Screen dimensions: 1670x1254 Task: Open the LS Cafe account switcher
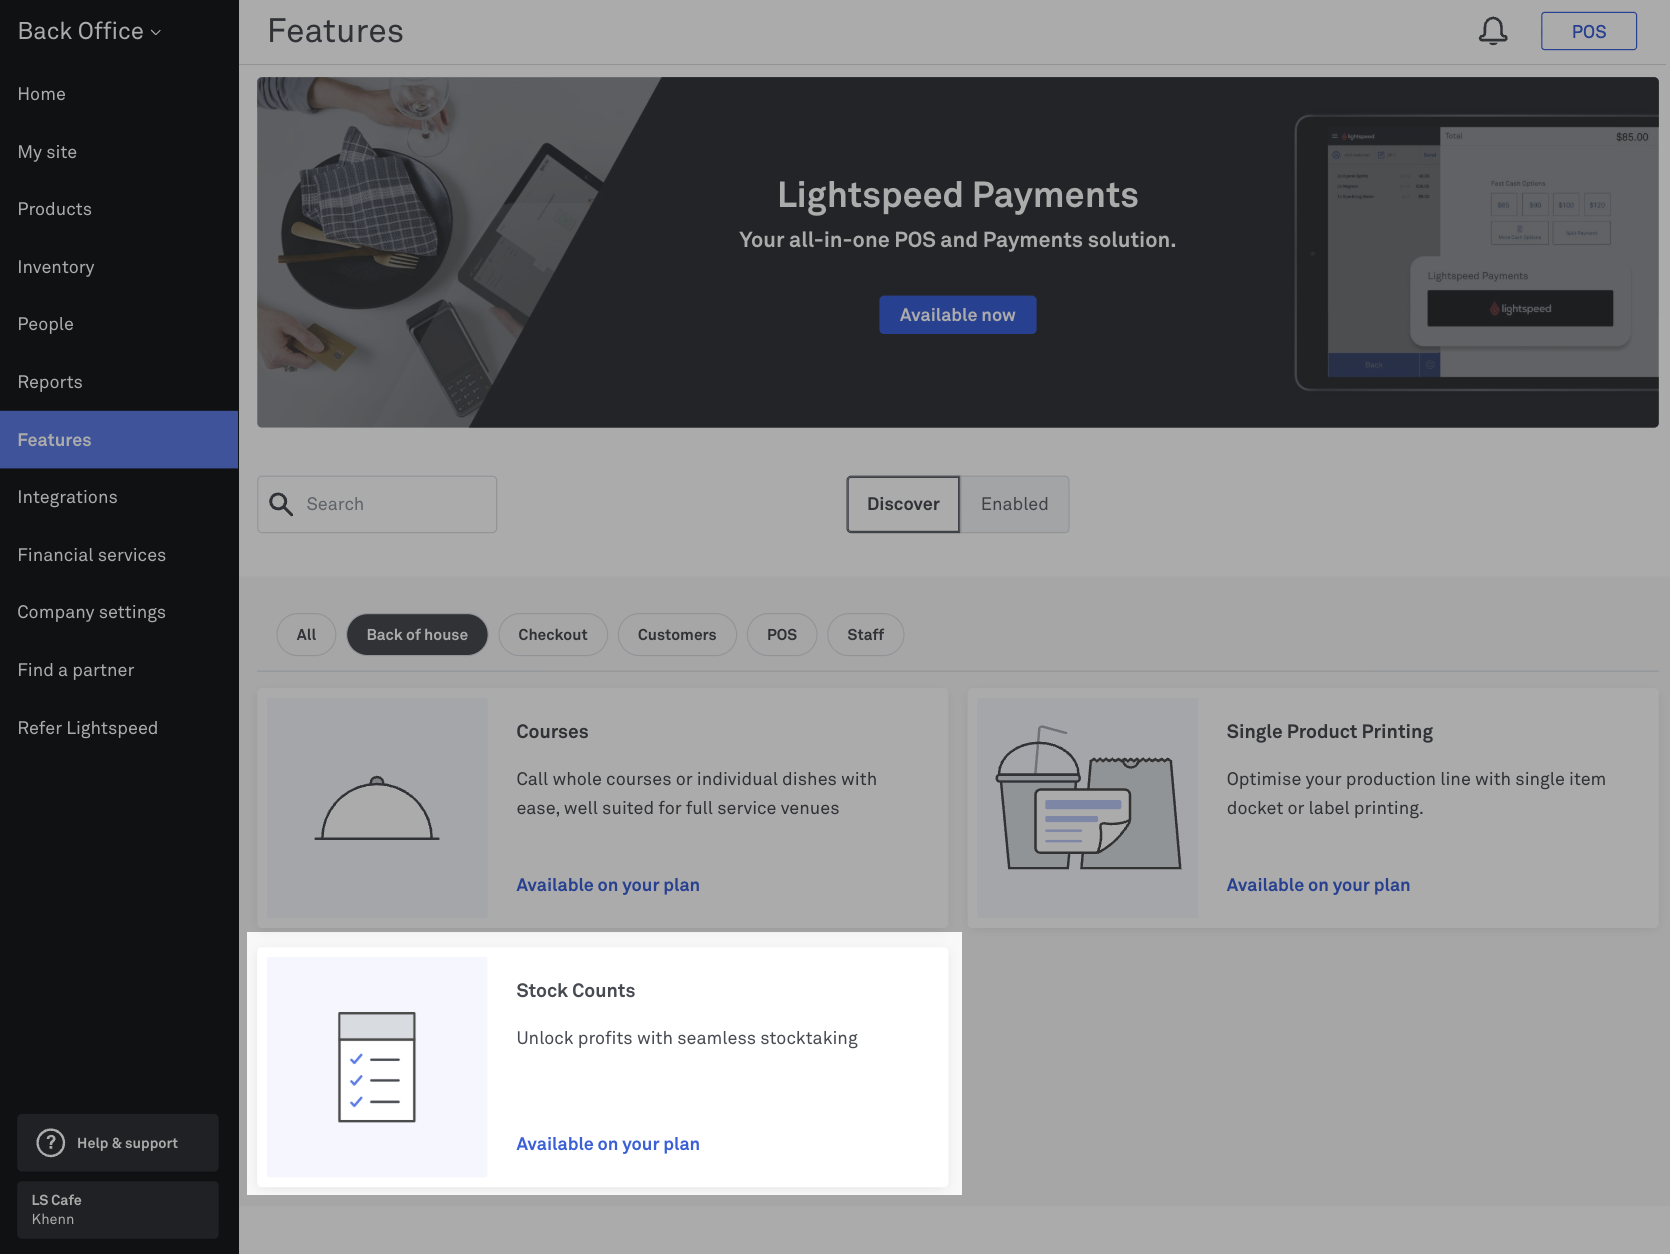(x=118, y=1210)
